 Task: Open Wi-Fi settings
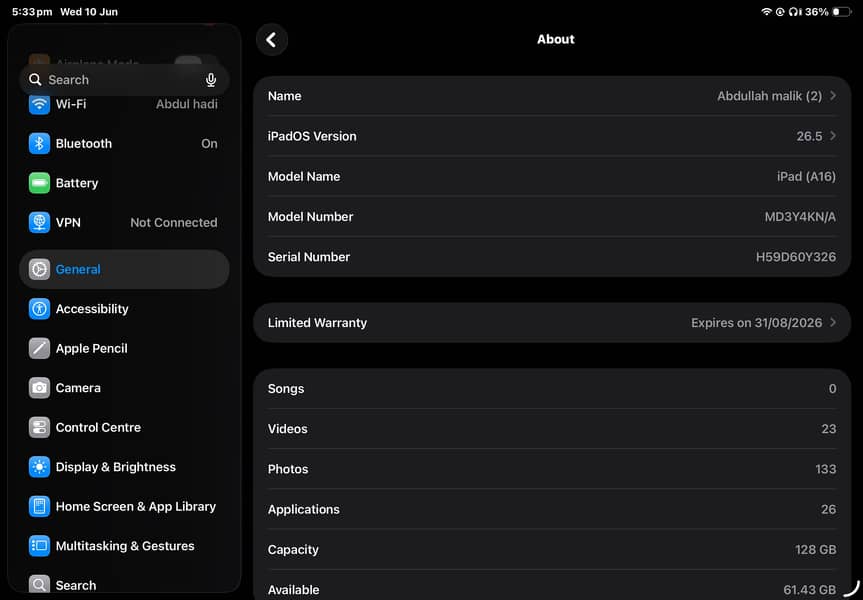coord(124,104)
